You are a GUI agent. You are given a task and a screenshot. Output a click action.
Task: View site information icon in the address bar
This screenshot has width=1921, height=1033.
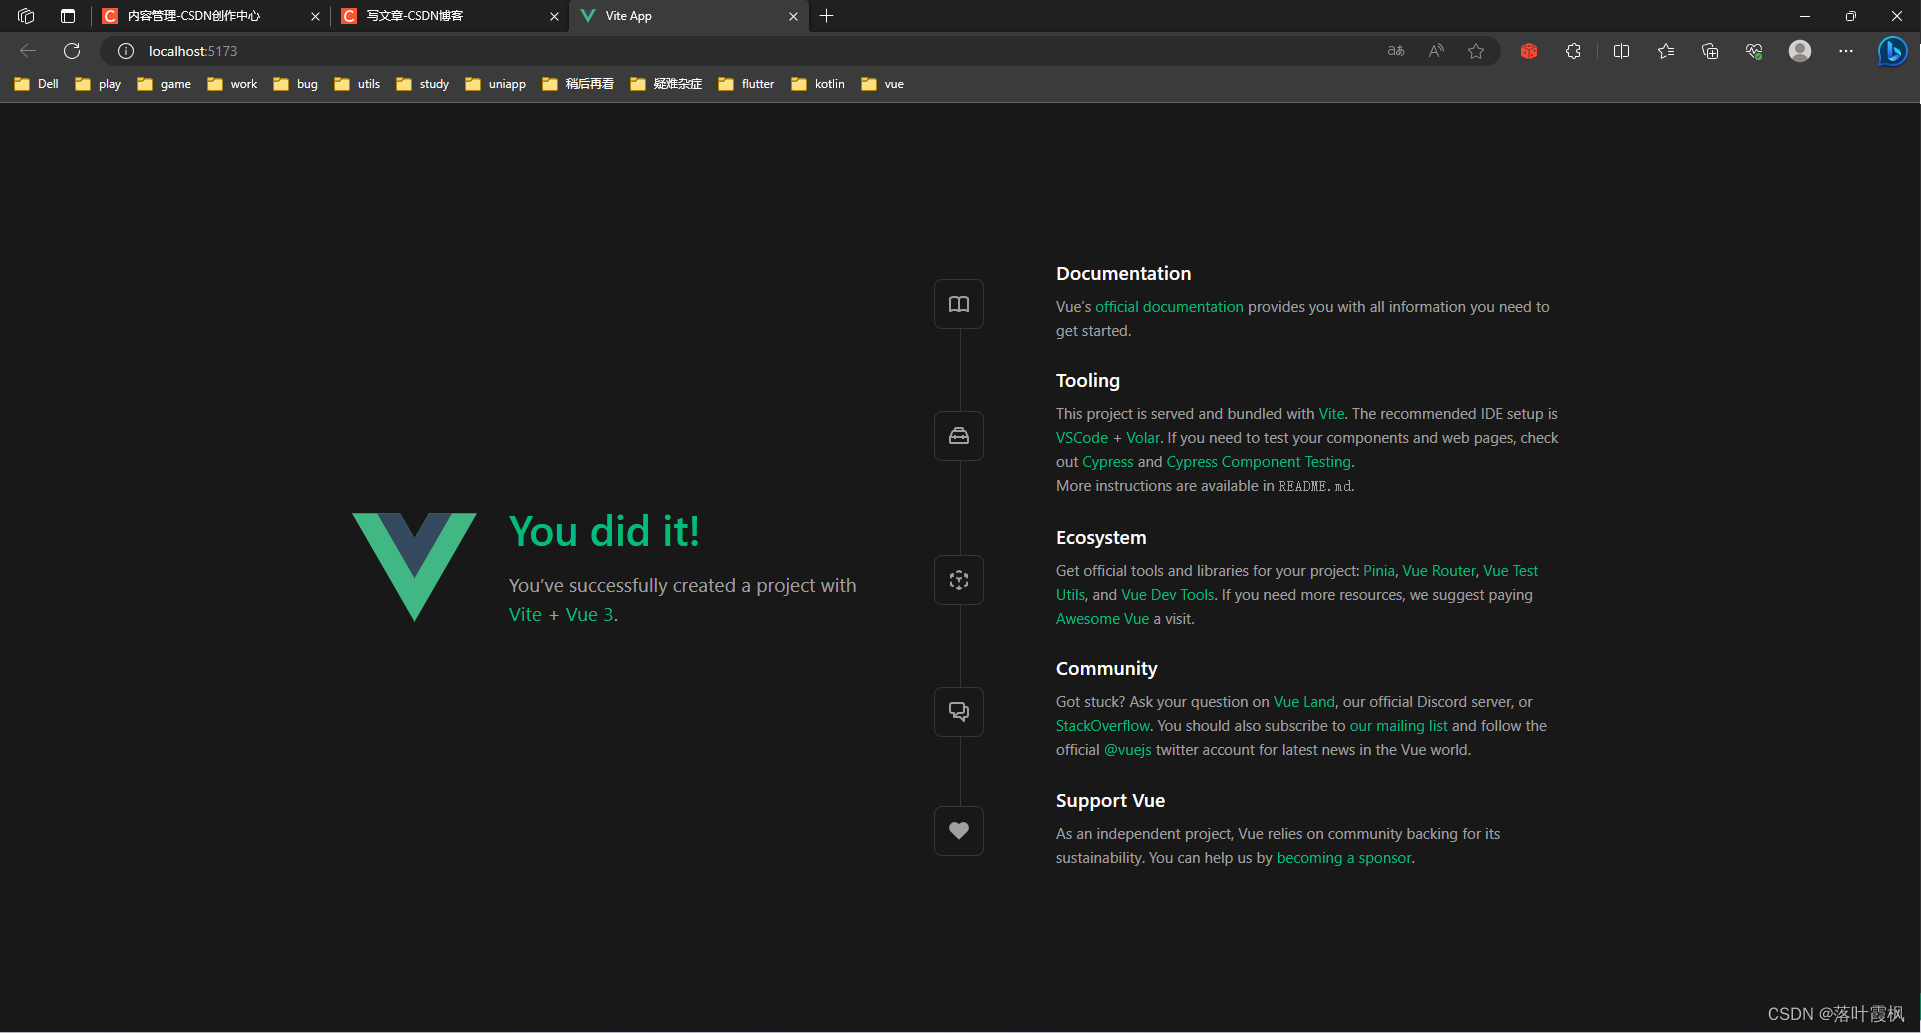pos(126,51)
